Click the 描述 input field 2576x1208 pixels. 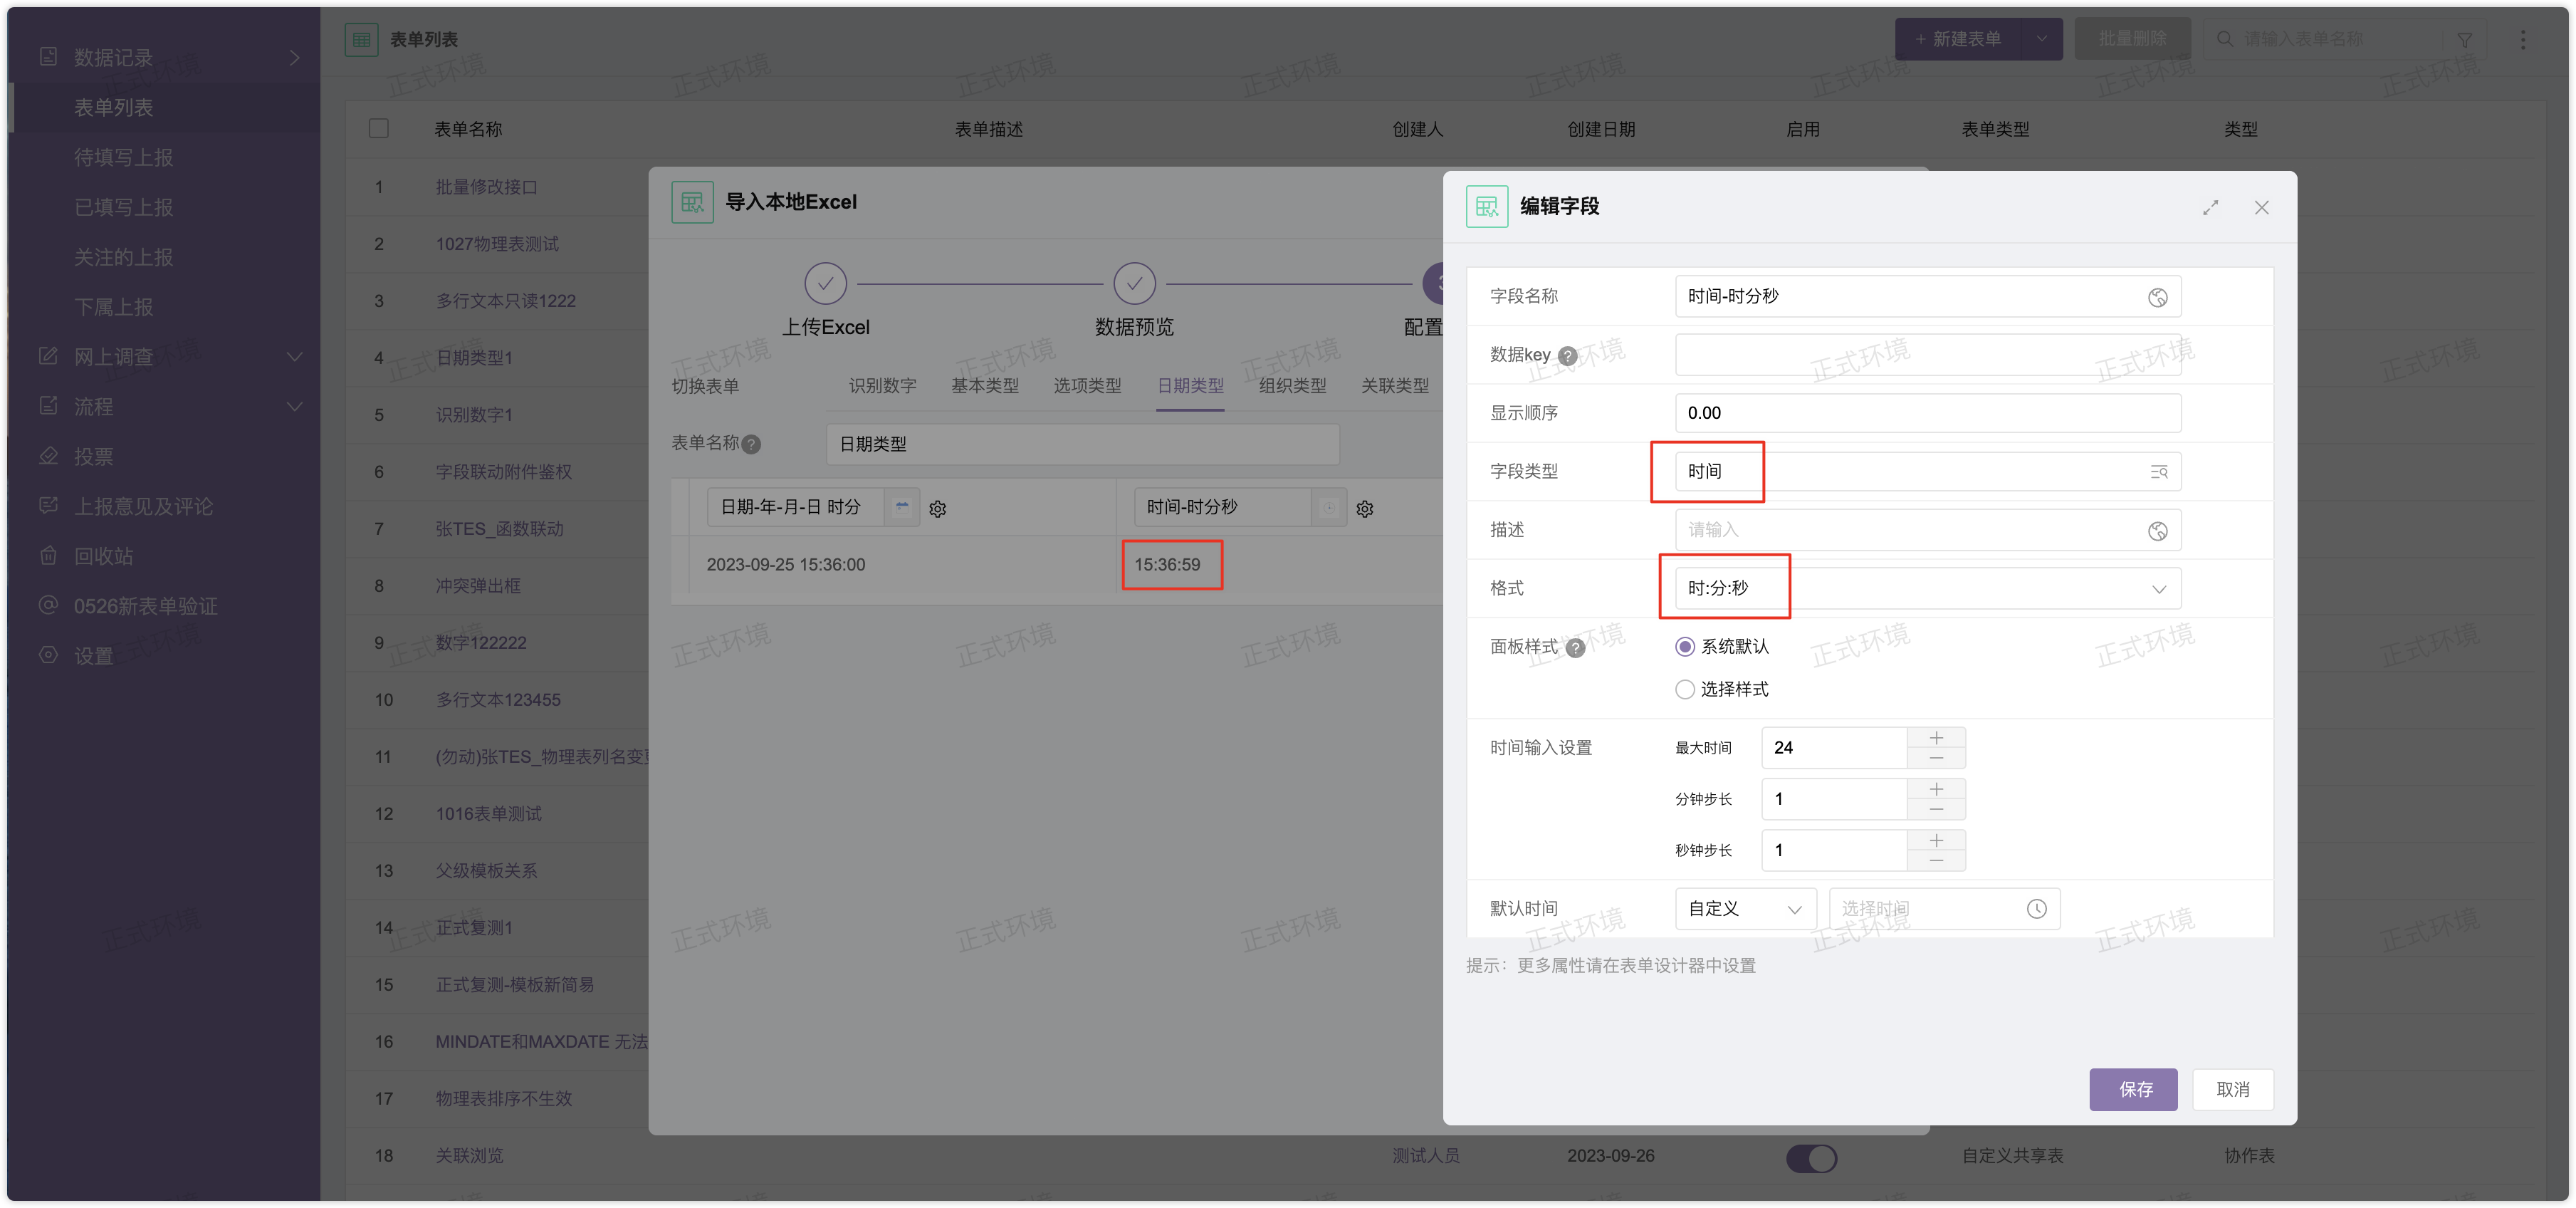(x=1928, y=531)
